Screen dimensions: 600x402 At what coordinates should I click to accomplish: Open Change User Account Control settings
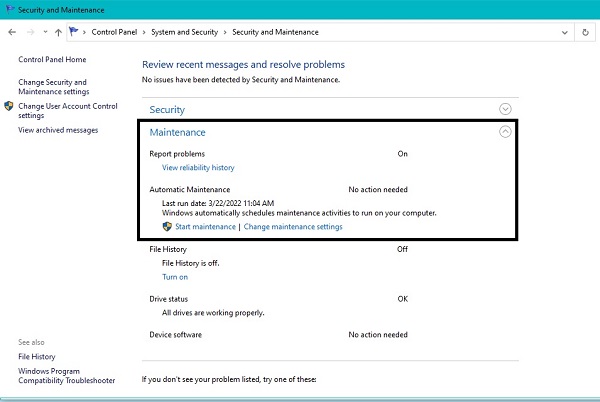click(68, 111)
